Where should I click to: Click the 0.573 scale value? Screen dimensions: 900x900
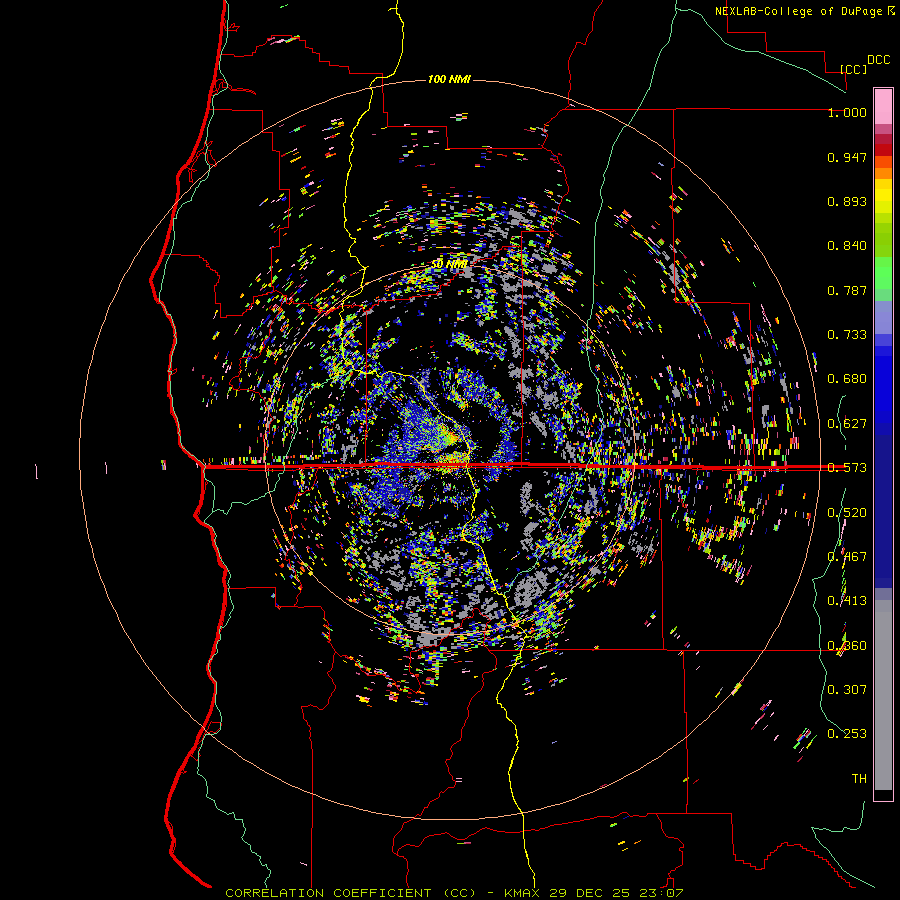point(847,468)
